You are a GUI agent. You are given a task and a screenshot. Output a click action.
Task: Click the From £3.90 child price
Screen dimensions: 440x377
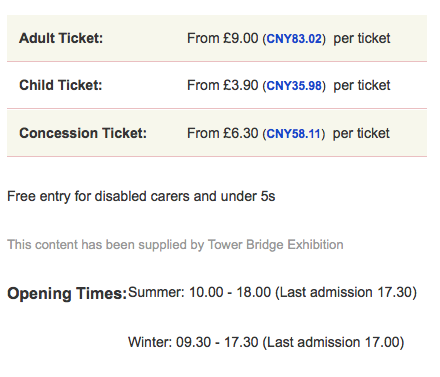coord(222,85)
